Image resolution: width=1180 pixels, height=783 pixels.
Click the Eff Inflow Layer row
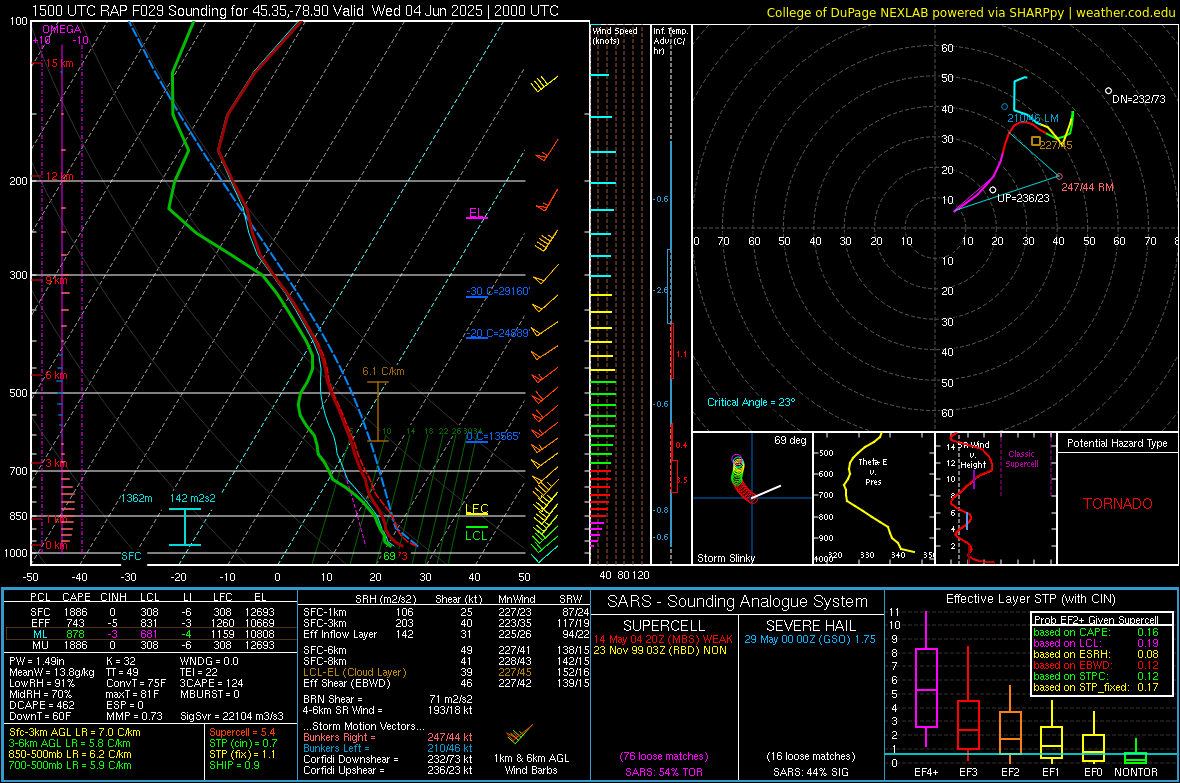(x=446, y=634)
